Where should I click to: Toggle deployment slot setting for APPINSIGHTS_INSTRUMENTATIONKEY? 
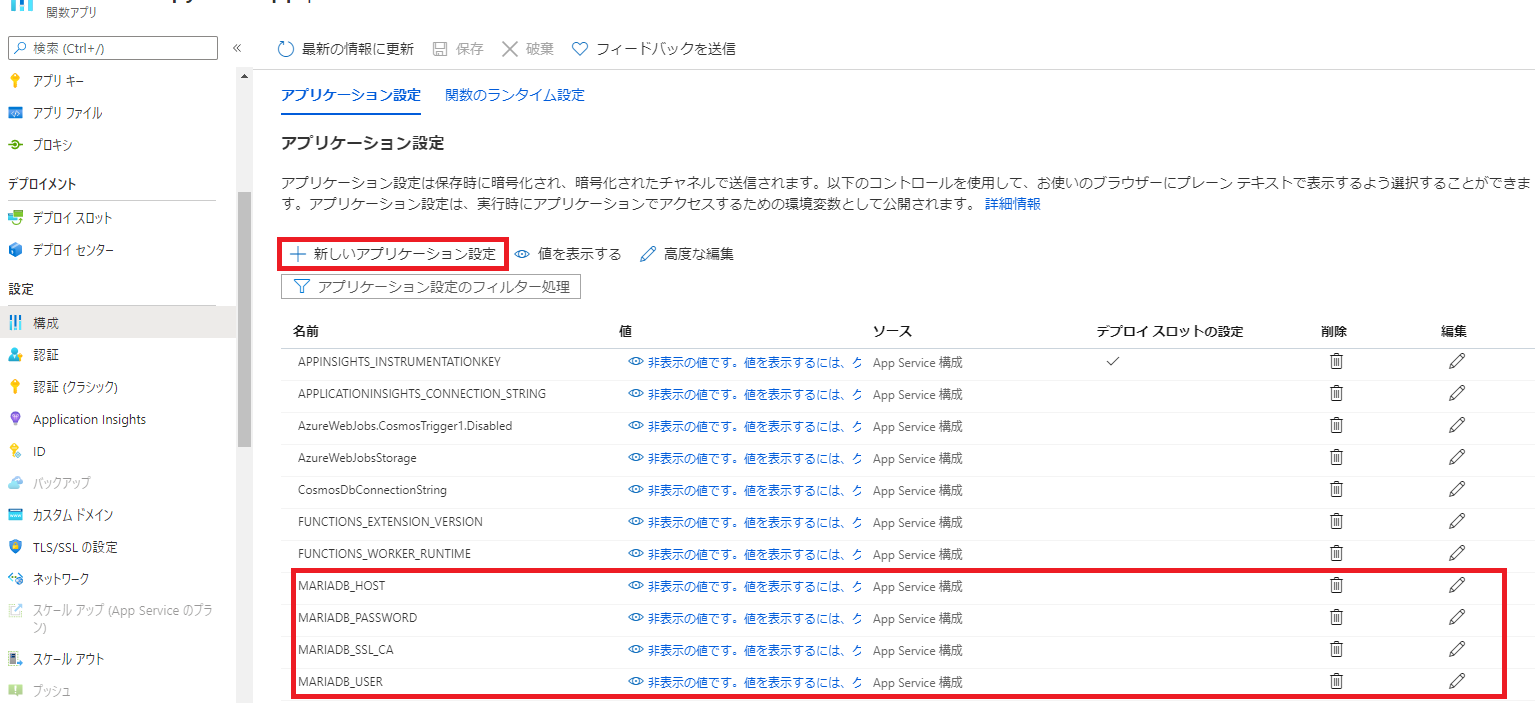click(1112, 362)
